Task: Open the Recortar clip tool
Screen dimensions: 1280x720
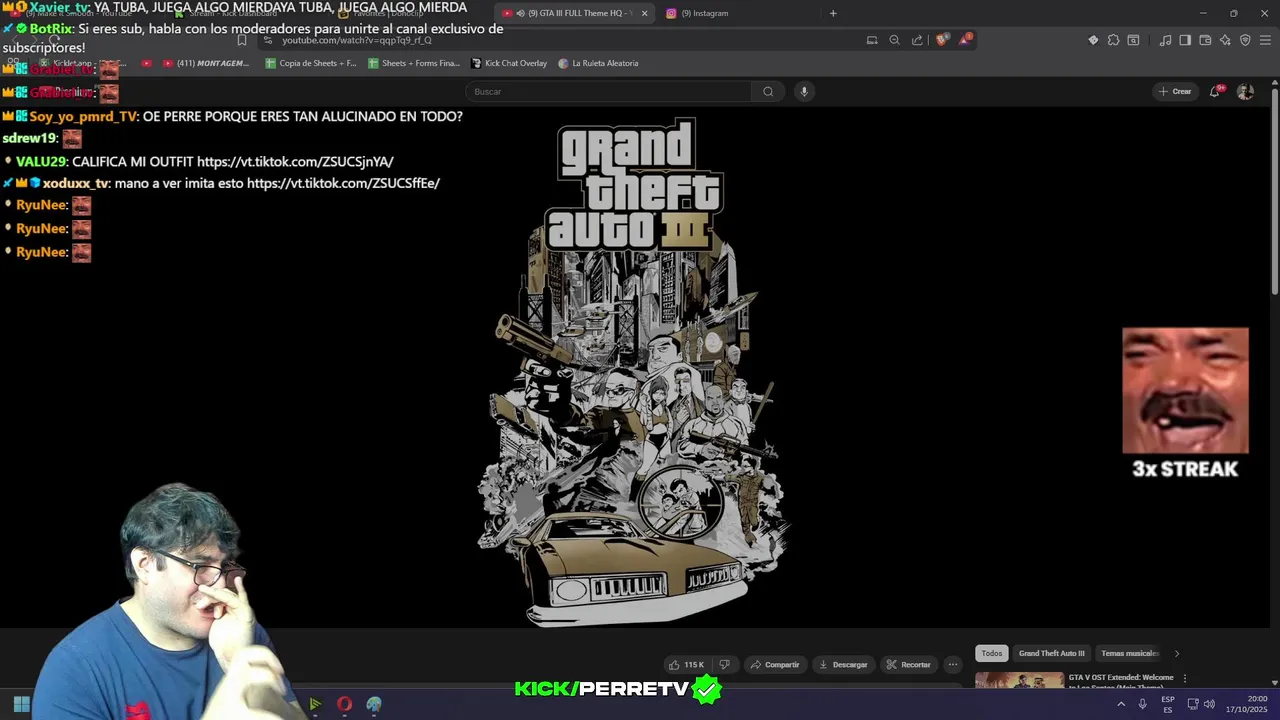Action: pyautogui.click(x=908, y=665)
